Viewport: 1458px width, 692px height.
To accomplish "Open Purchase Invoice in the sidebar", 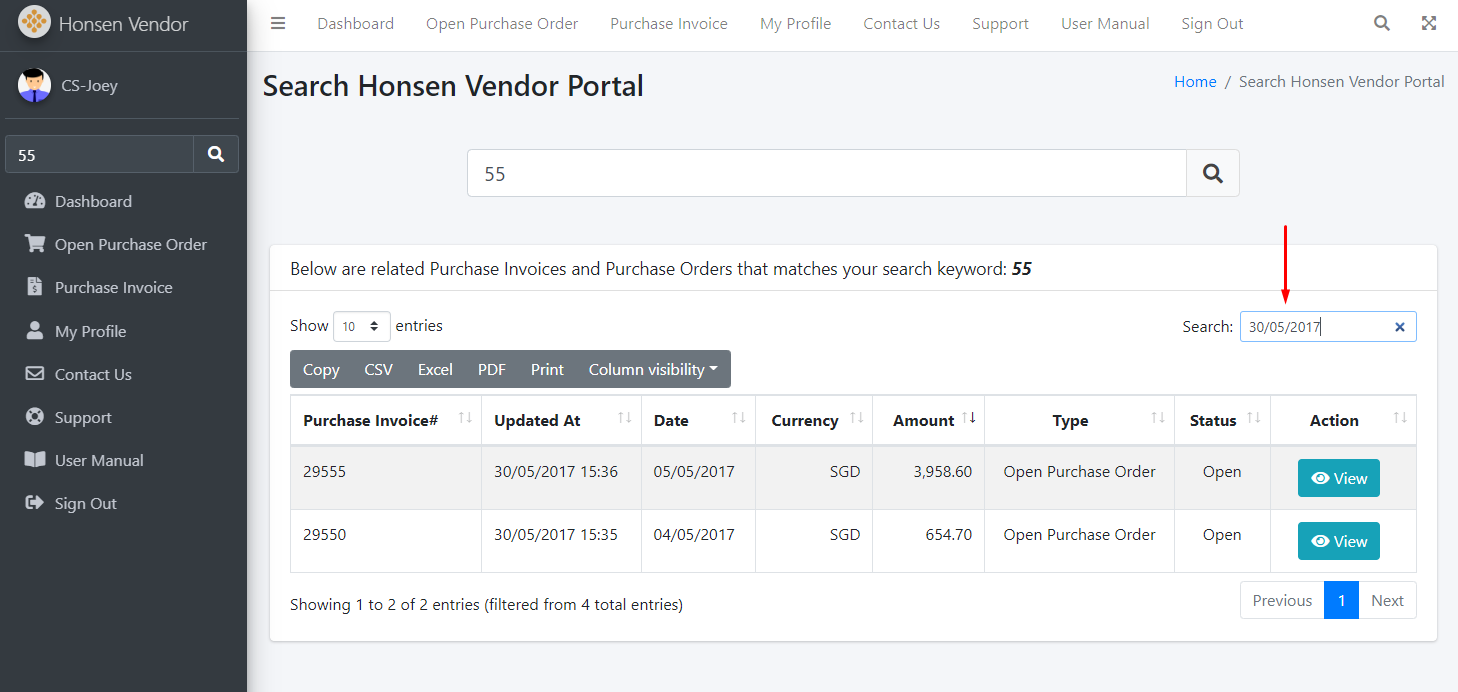I will pos(113,288).
